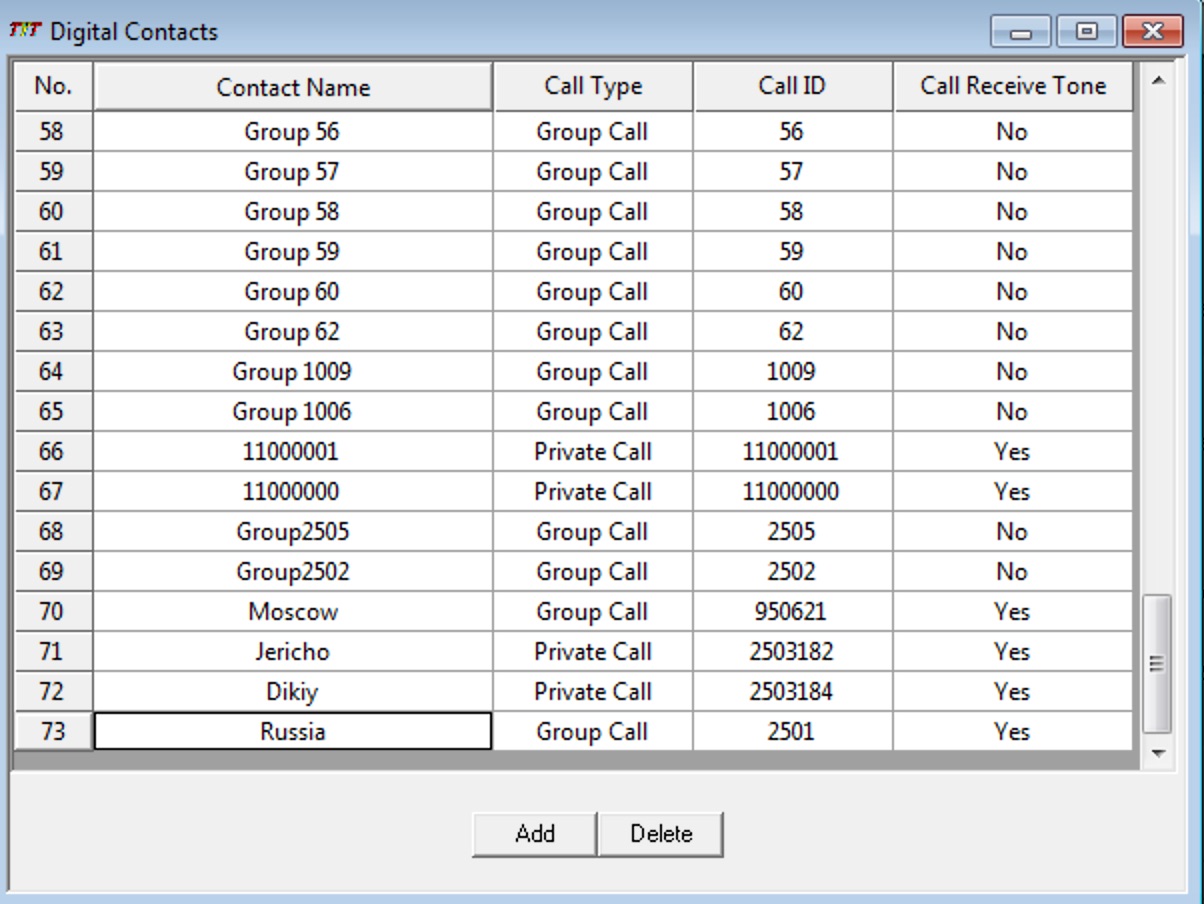Click the No. column header
Image resolution: width=1204 pixels, height=904 pixels.
coord(53,87)
